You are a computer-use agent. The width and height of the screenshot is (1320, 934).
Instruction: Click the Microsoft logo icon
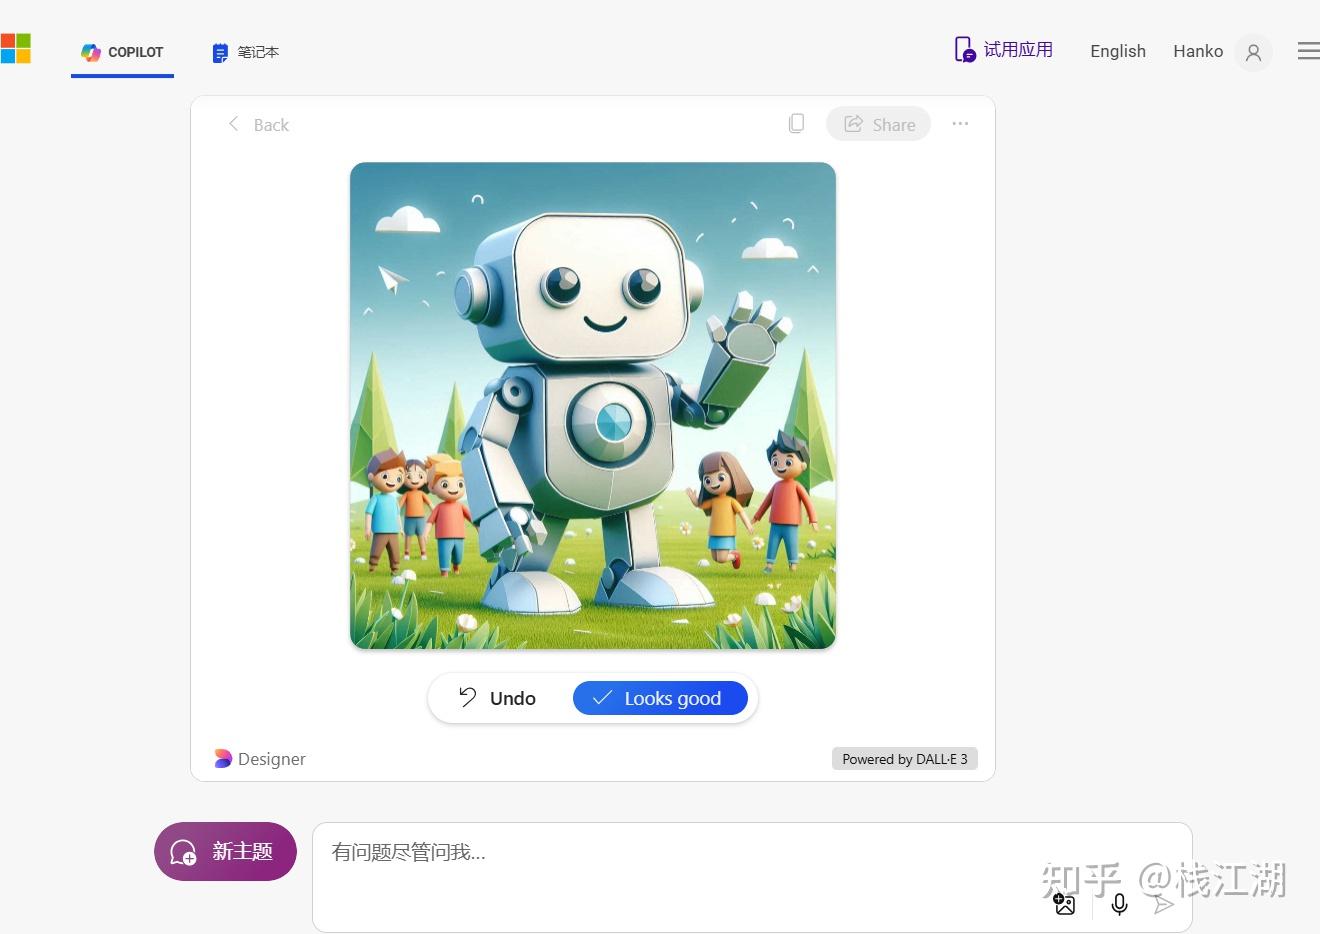(x=15, y=48)
